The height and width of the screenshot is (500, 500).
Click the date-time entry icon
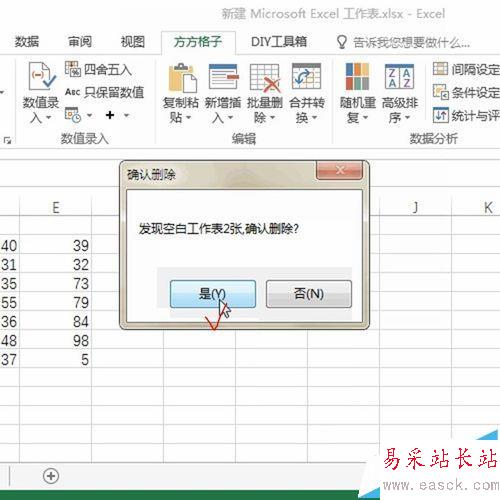[73, 115]
